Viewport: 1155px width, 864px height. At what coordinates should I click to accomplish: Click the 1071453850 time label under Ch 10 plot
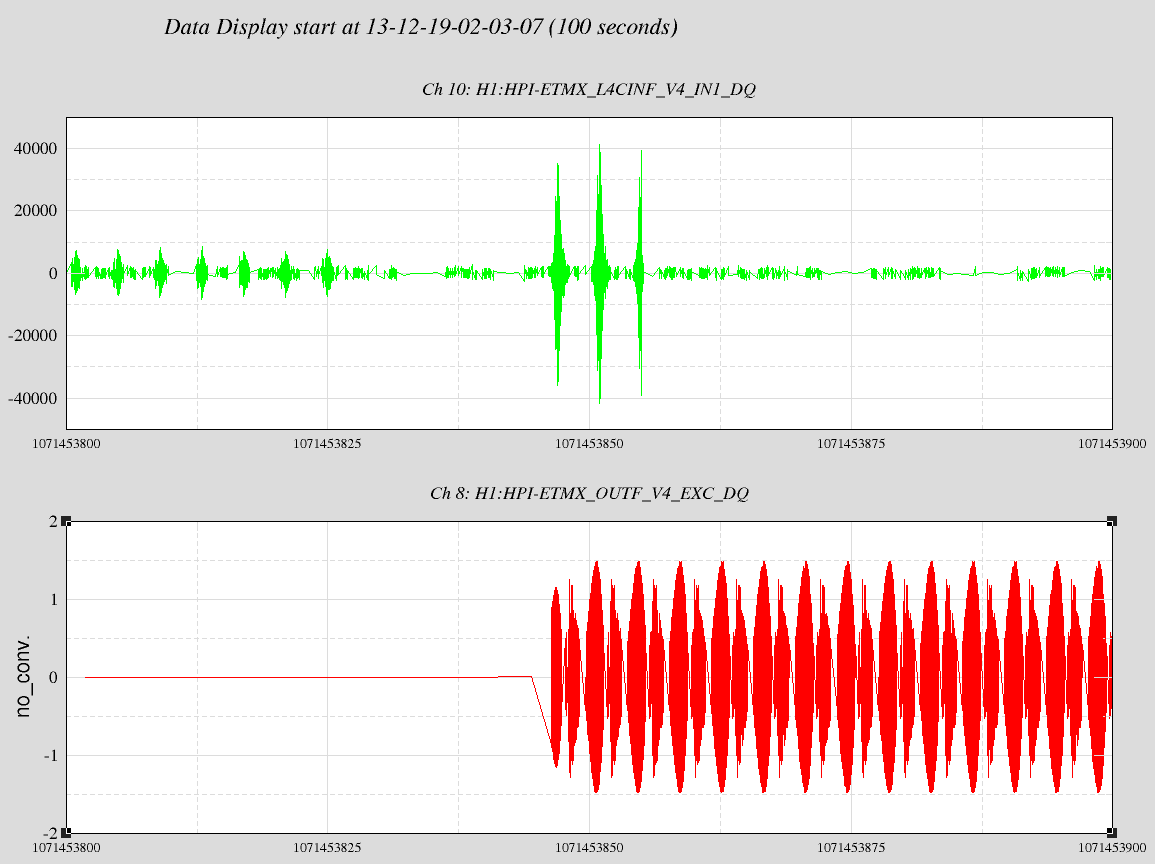point(589,443)
